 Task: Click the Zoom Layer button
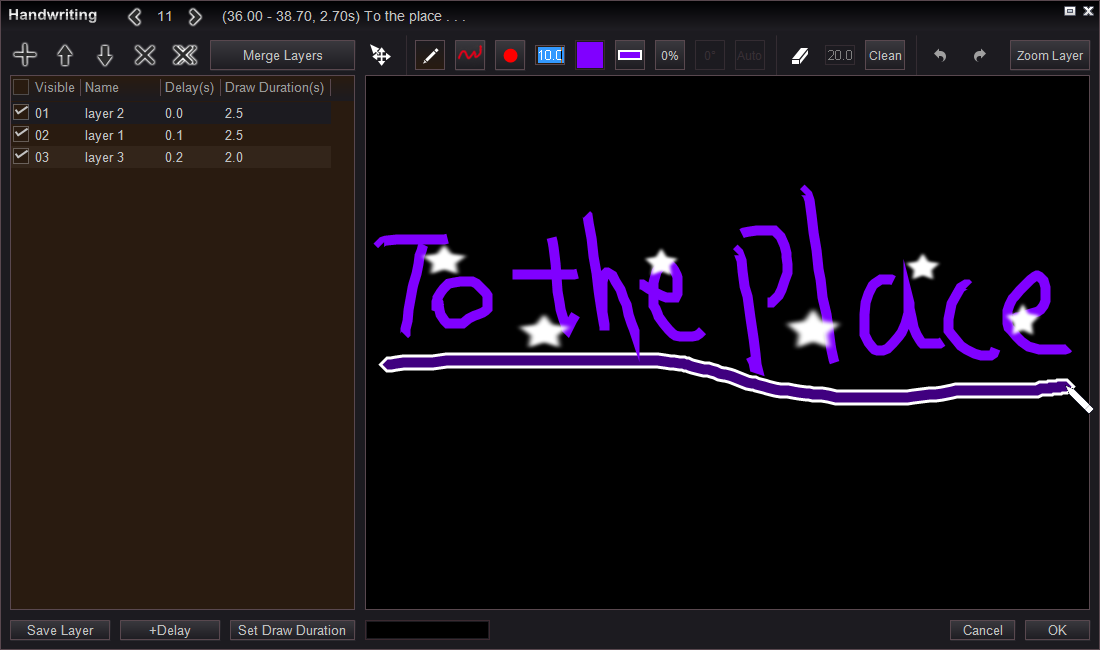(1049, 55)
